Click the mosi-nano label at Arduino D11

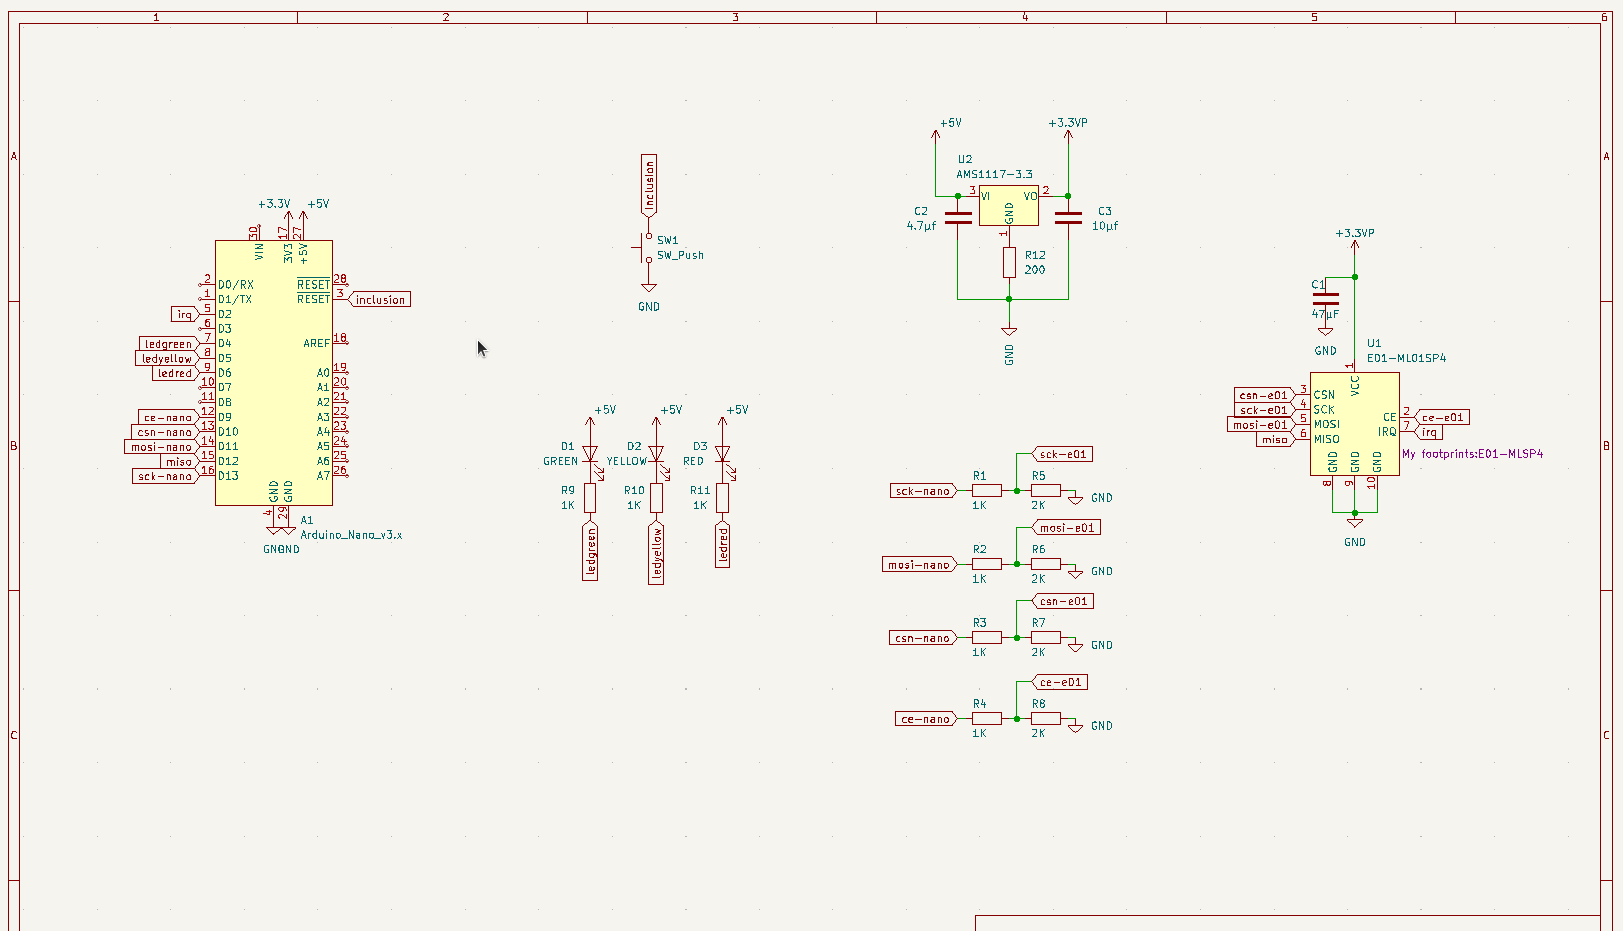161,446
